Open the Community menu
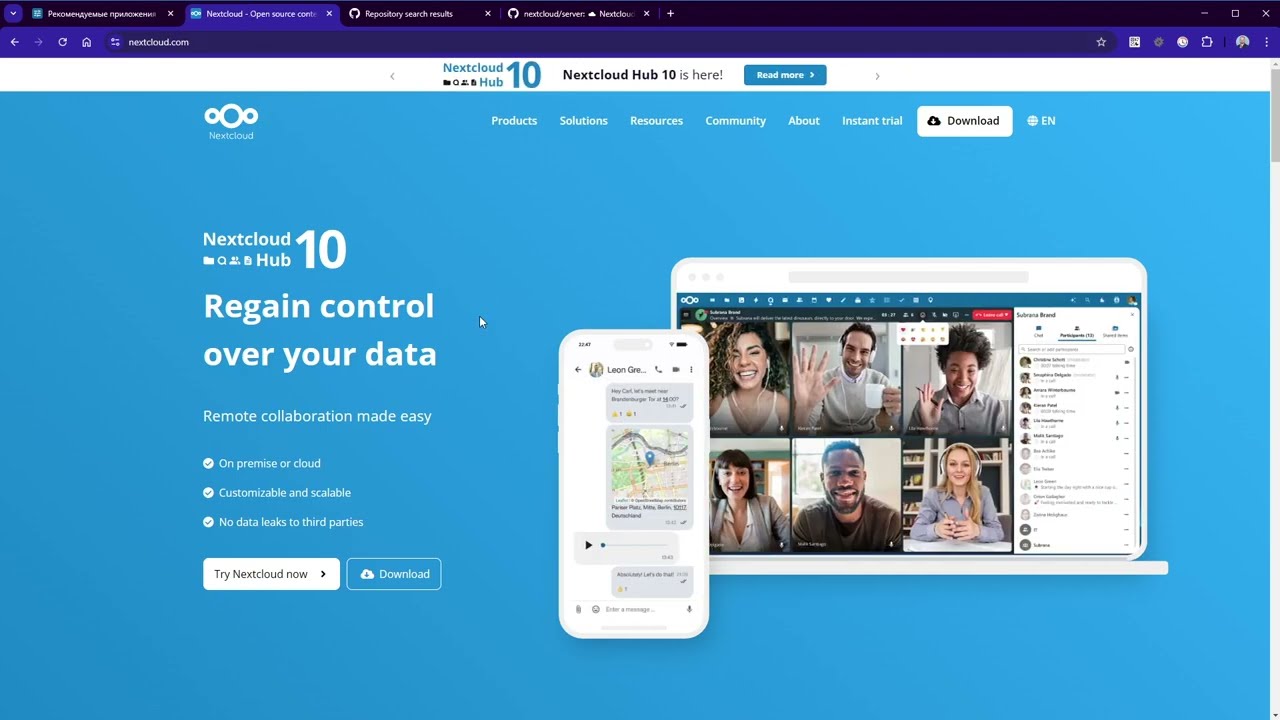 point(735,121)
